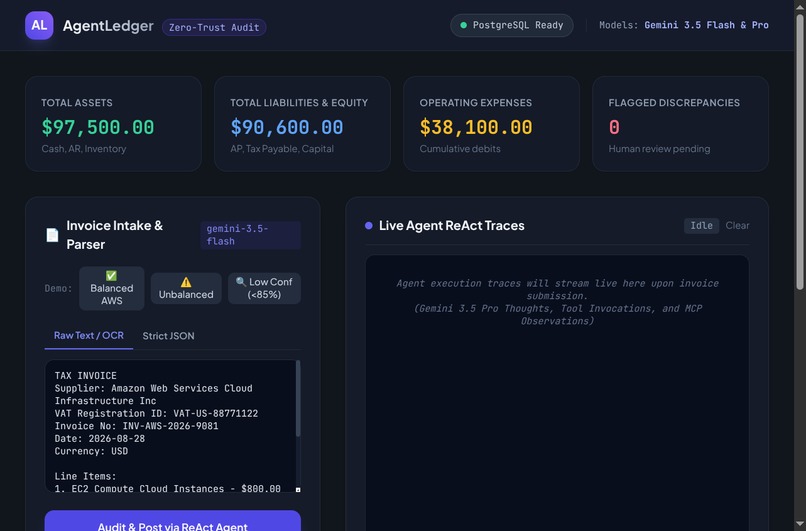806x531 pixels.
Task: Click the agent traces placeholder message
Action: [x=557, y=302]
